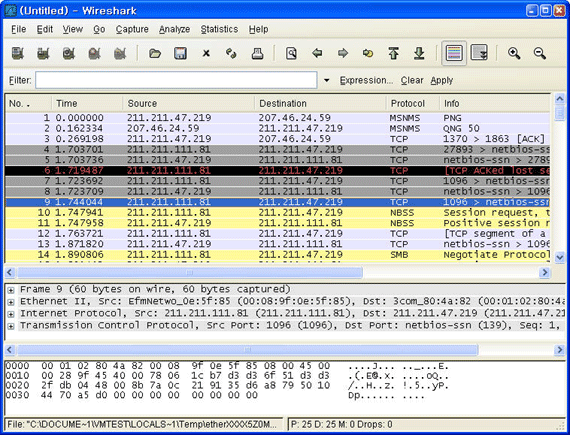Screen dimensions: 570x435
Task: Apply the display filter
Action: (442, 80)
